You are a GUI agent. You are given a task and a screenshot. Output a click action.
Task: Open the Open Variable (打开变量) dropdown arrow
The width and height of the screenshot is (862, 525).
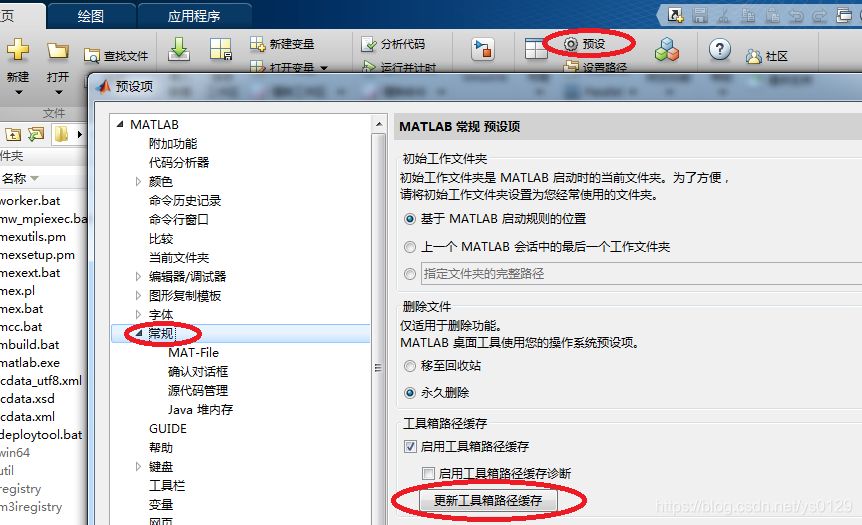324,68
